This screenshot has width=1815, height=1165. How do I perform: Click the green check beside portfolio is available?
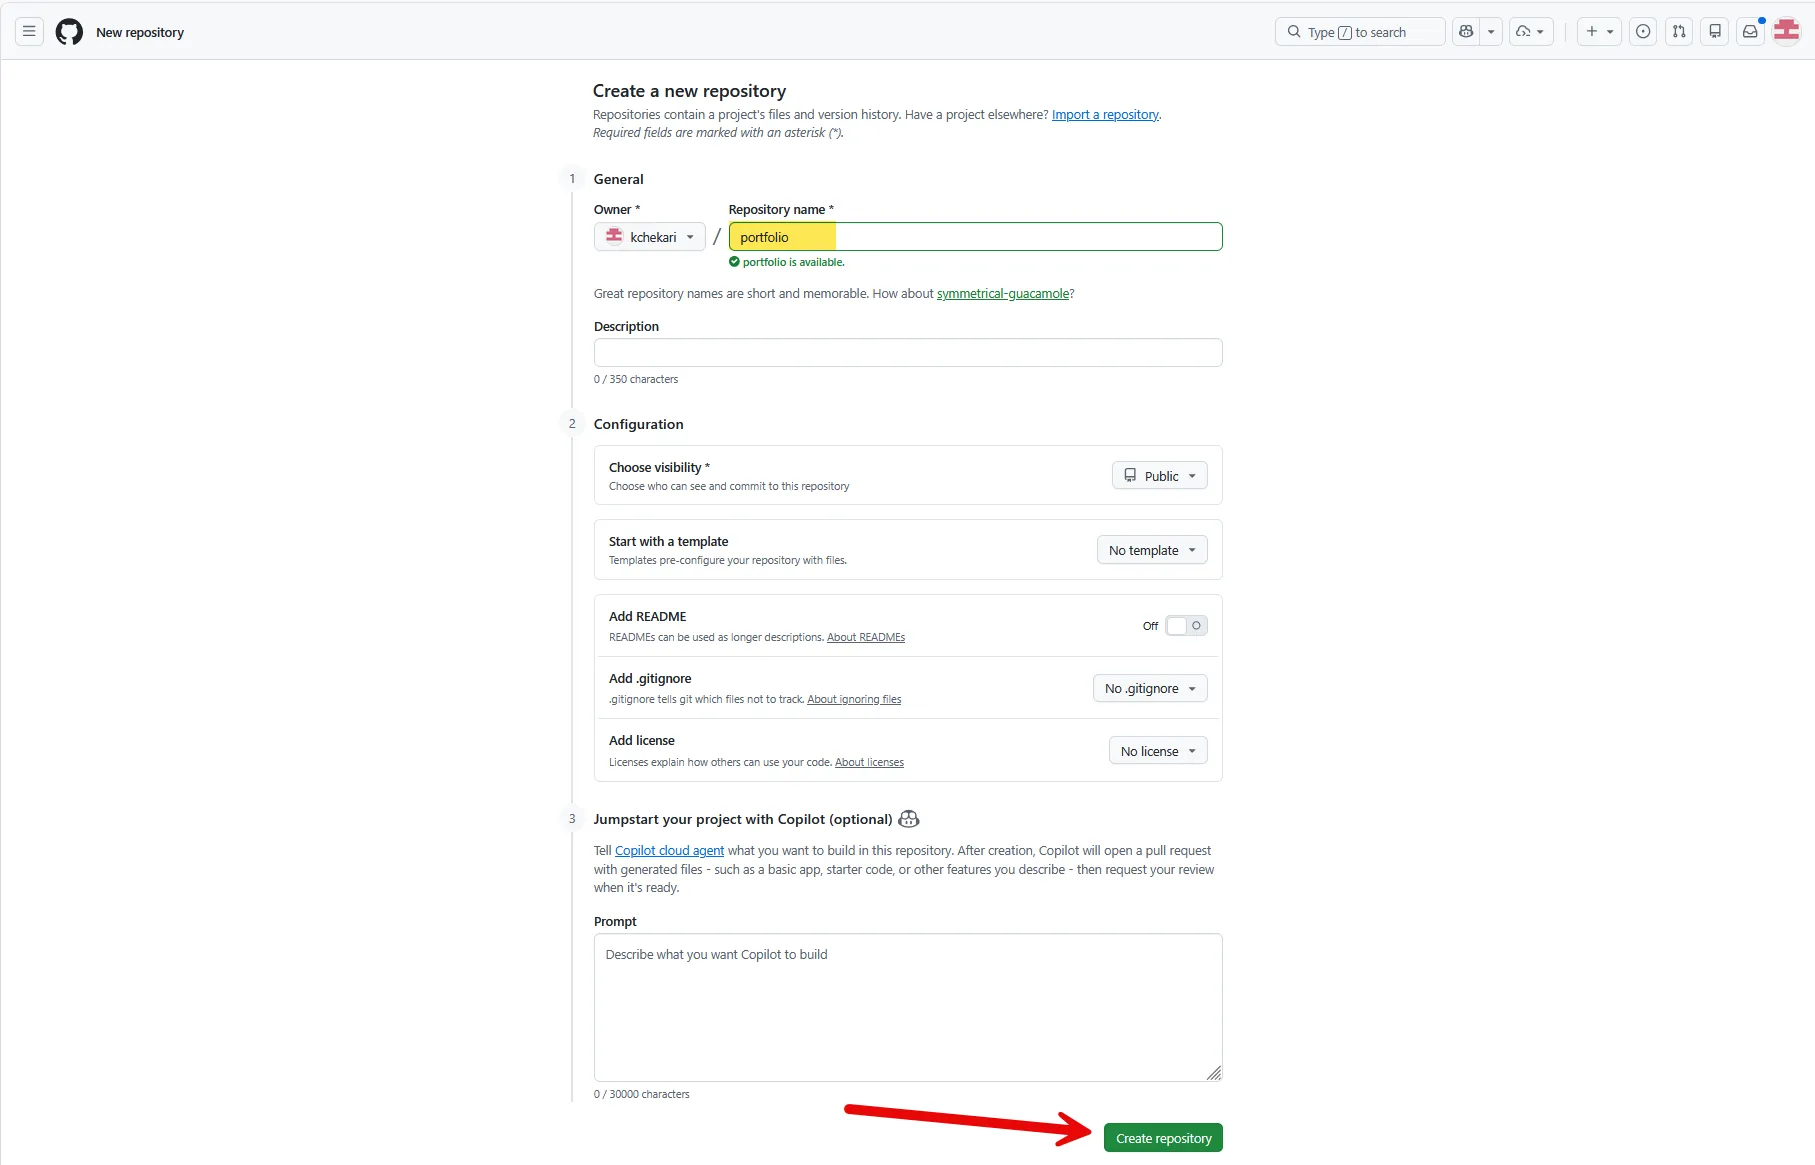(x=734, y=262)
